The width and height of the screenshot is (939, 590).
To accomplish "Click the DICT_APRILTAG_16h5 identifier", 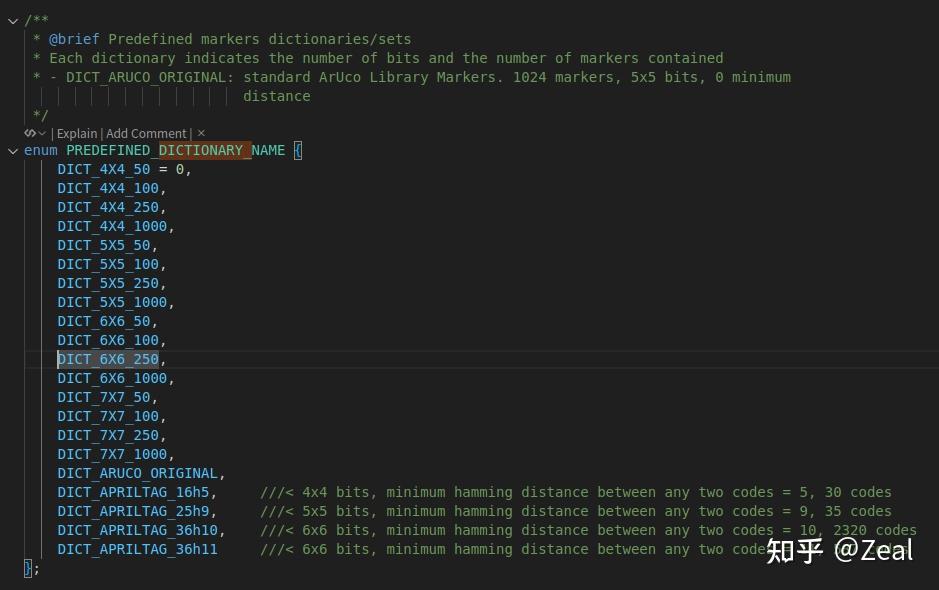I will point(133,492).
